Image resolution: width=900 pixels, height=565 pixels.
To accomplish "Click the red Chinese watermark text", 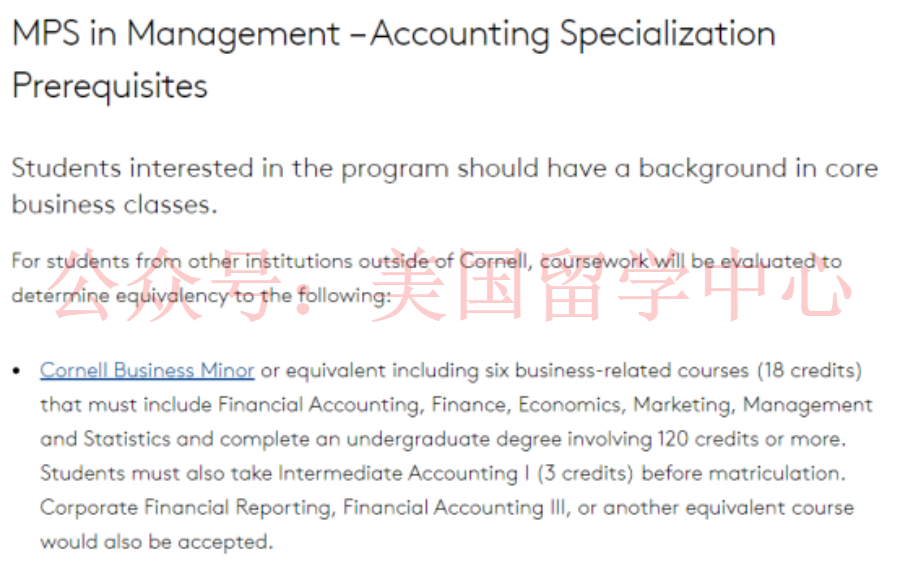I will click(x=453, y=285).
